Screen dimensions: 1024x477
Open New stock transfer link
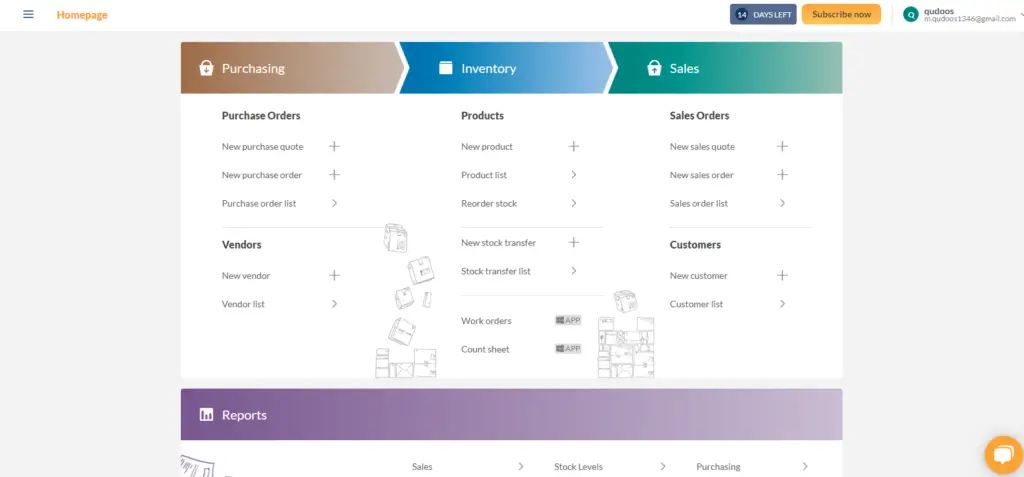pyautogui.click(x=498, y=242)
